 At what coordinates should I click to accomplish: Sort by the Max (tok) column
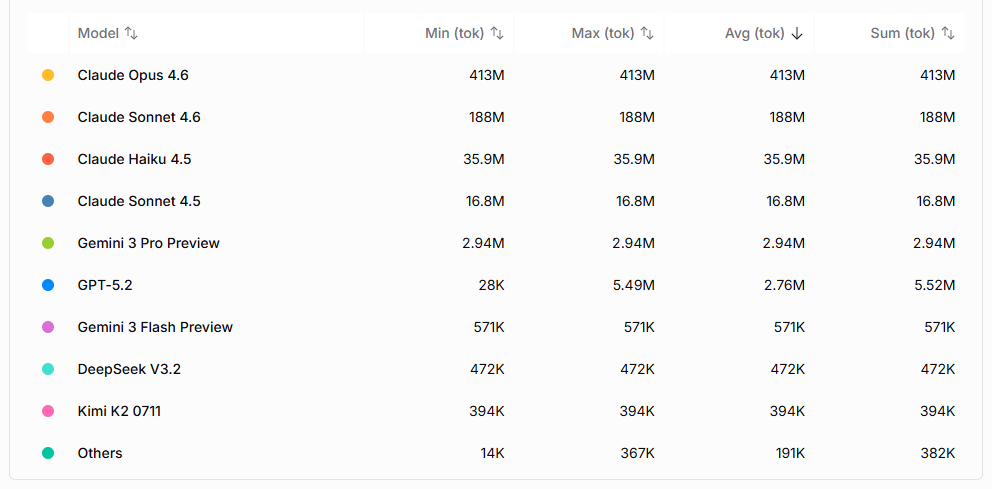coord(647,34)
